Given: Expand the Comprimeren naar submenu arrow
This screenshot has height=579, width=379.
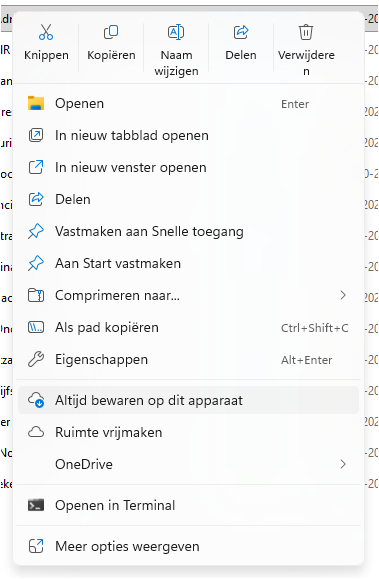Looking at the screenshot, I should (343, 295).
